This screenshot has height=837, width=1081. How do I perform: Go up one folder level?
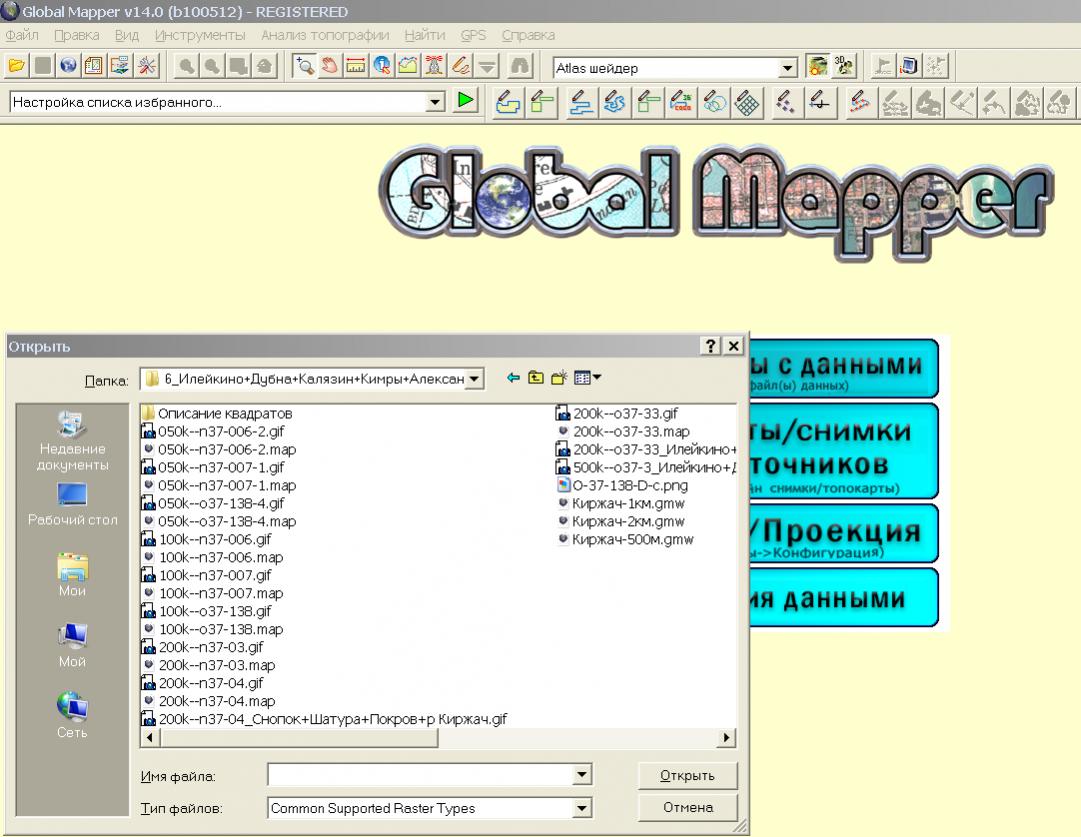click(536, 378)
